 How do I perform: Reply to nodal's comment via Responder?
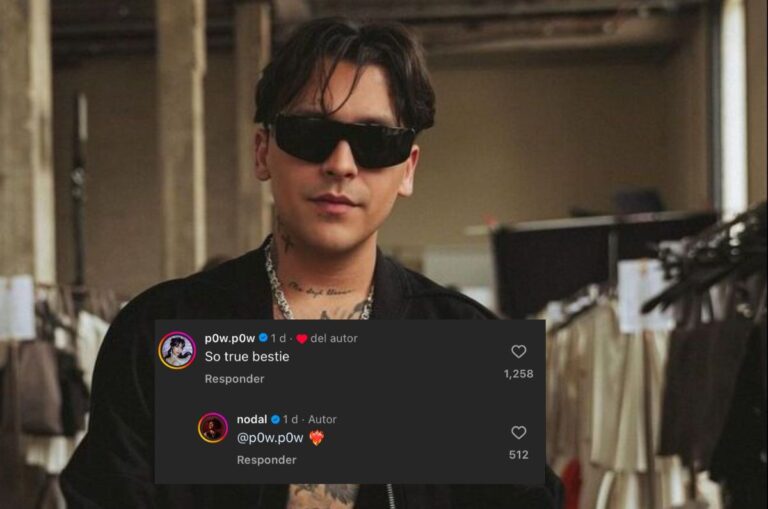coord(266,460)
